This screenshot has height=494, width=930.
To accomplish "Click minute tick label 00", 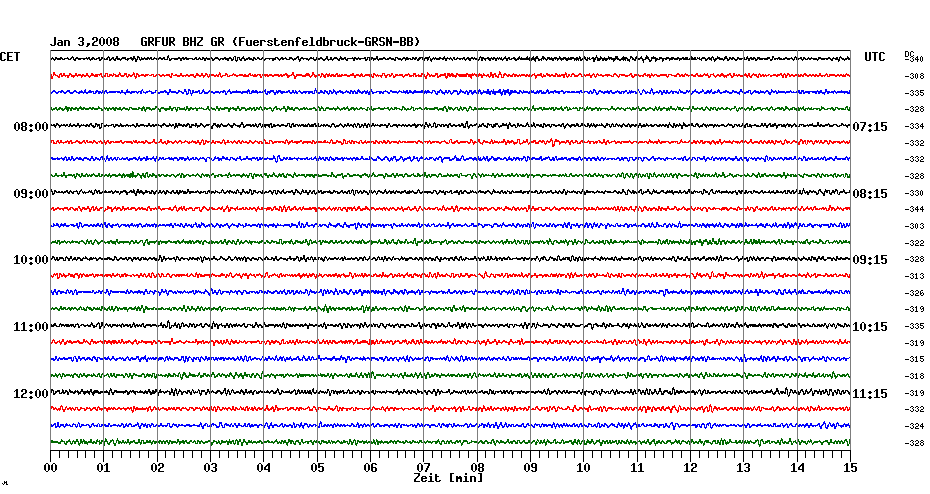I will (50, 467).
